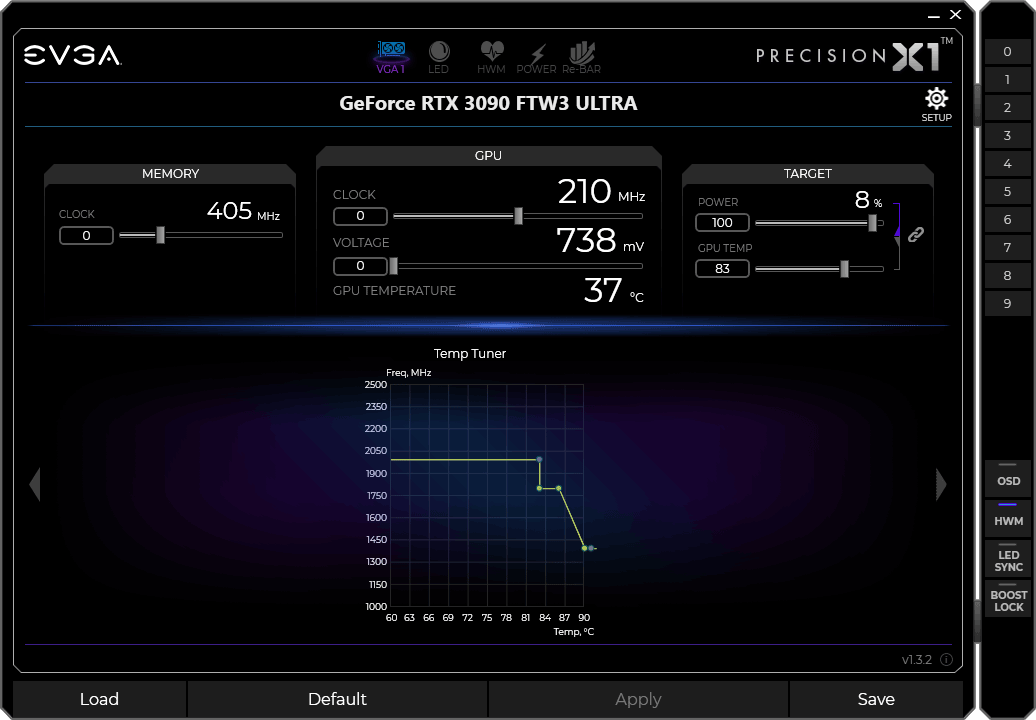Open the HWM hardware monitor icon
1036x720 pixels.
[x=491, y=56]
